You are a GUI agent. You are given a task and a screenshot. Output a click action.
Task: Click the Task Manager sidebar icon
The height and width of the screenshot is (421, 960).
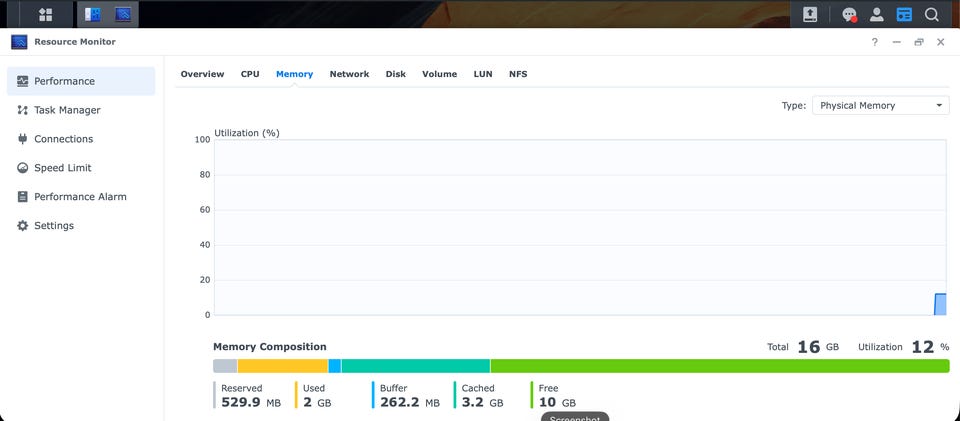(23, 110)
